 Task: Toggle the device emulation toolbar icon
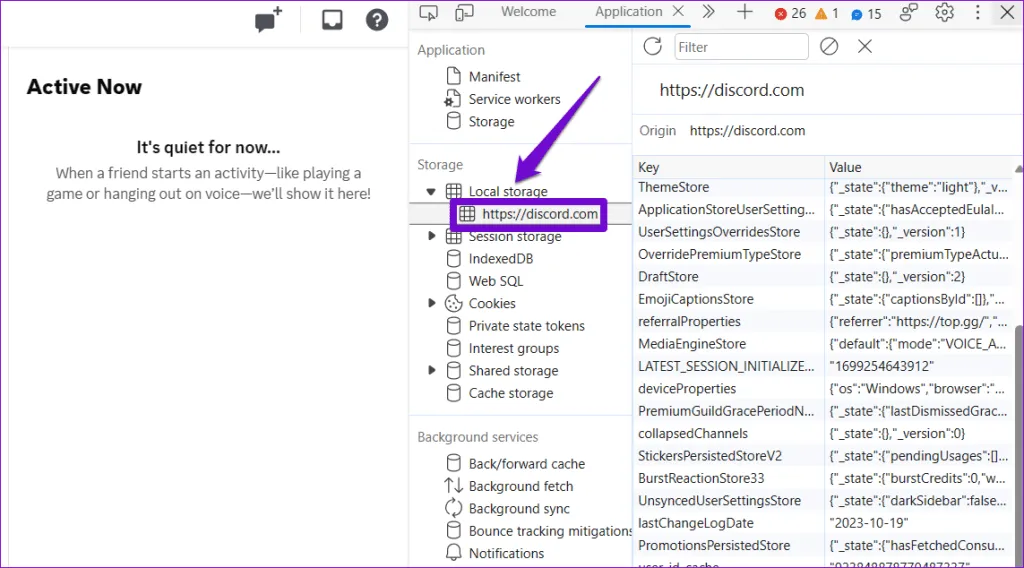(x=464, y=13)
